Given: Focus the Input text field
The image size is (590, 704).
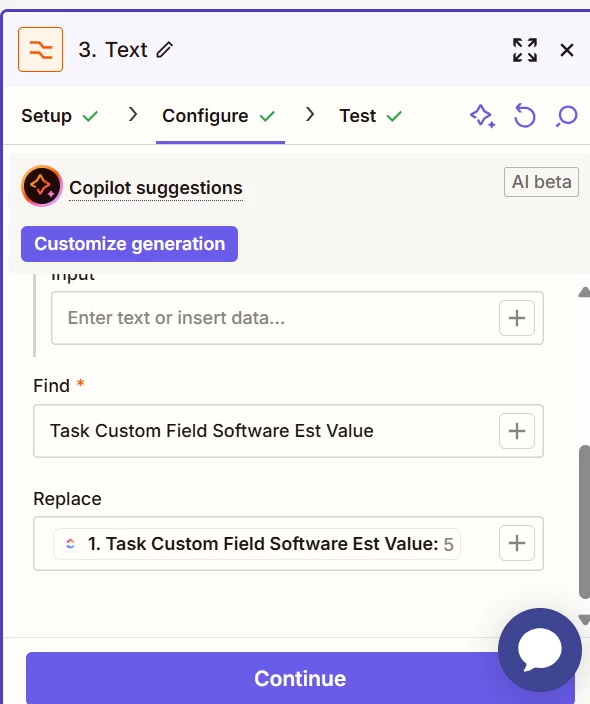Looking at the screenshot, I should pyautogui.click(x=274, y=318).
